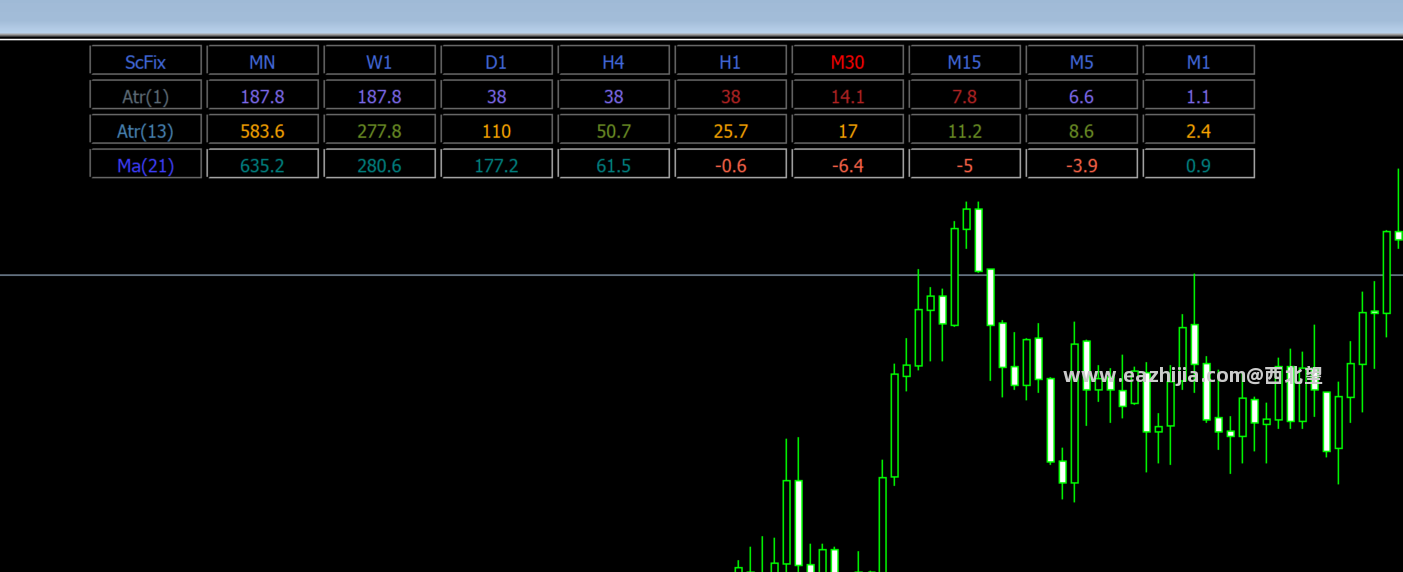Click Atr(1) value 38 under H4
Viewport: 1403px width, 572px height.
(614, 95)
